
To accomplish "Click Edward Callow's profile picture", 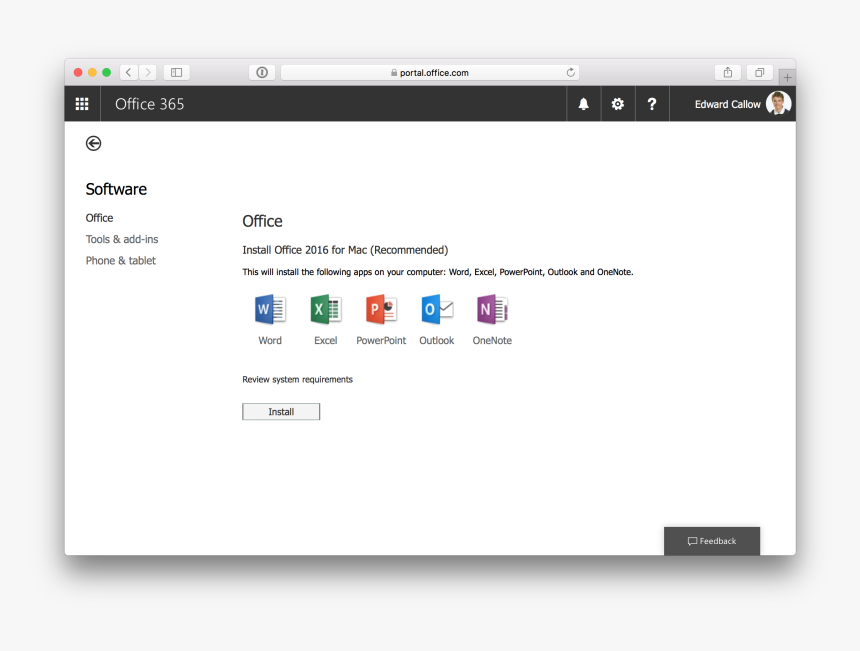I will point(778,103).
